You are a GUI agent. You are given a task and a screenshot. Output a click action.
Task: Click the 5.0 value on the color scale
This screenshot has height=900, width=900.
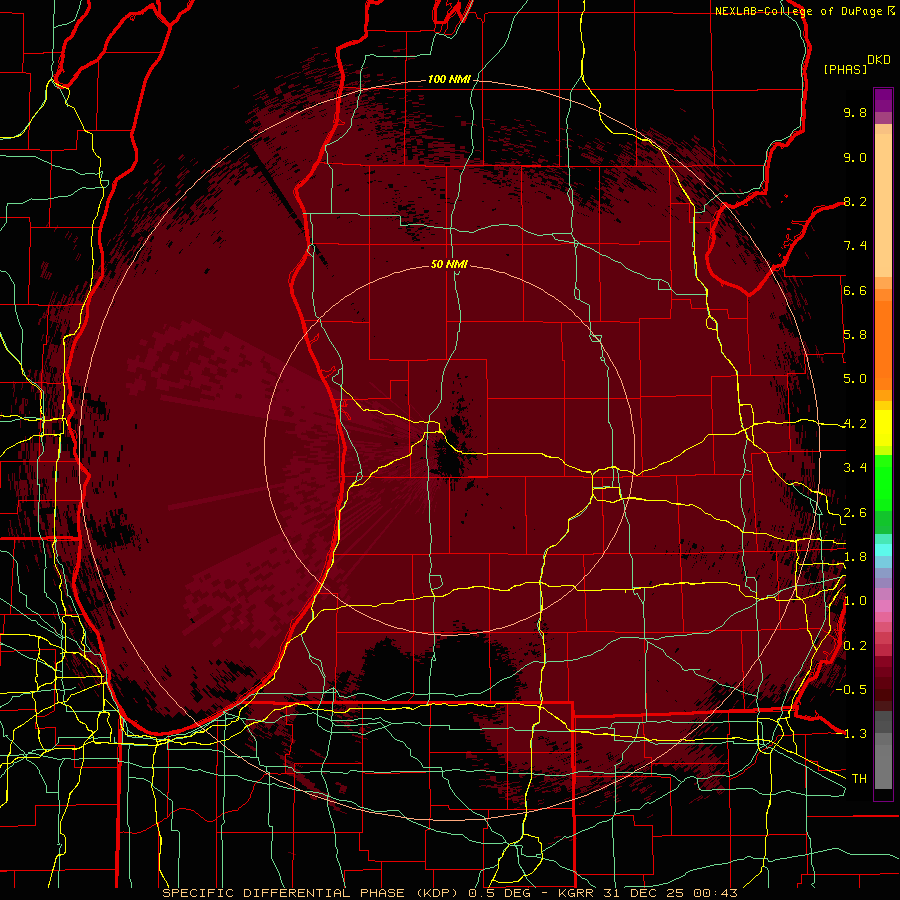pyautogui.click(x=855, y=379)
